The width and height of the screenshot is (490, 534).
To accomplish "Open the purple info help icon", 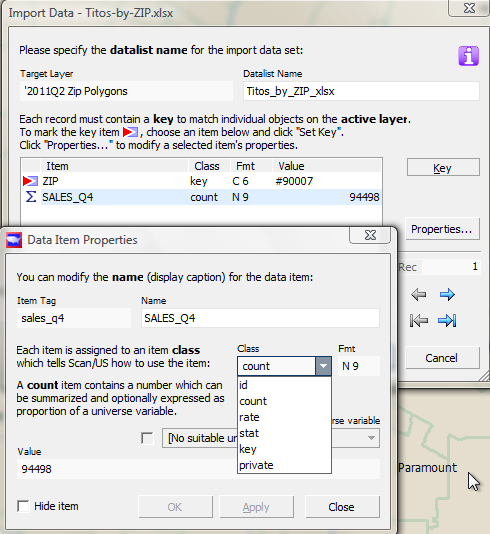I will point(469,56).
